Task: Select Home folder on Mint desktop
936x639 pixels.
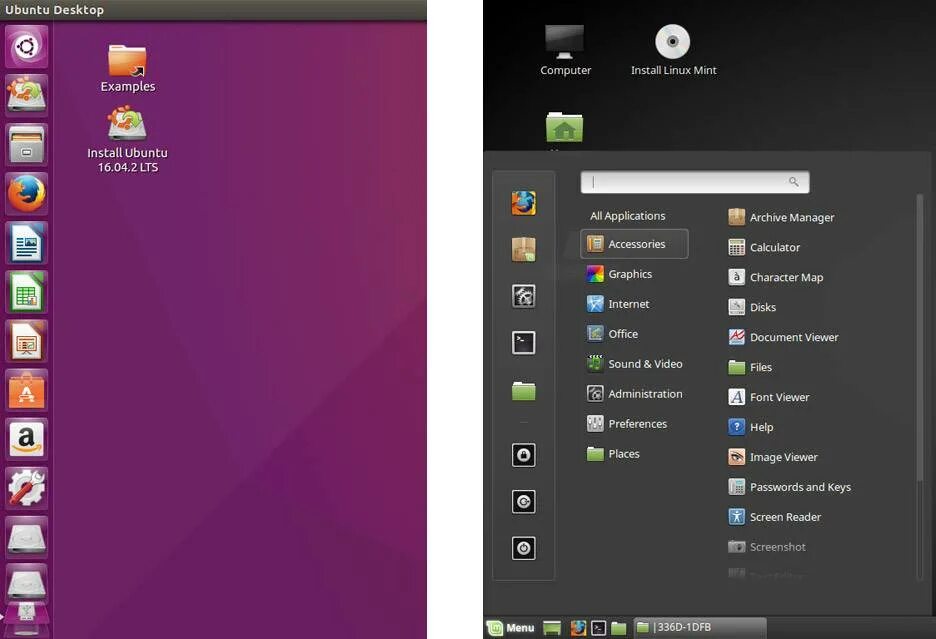Action: click(564, 127)
